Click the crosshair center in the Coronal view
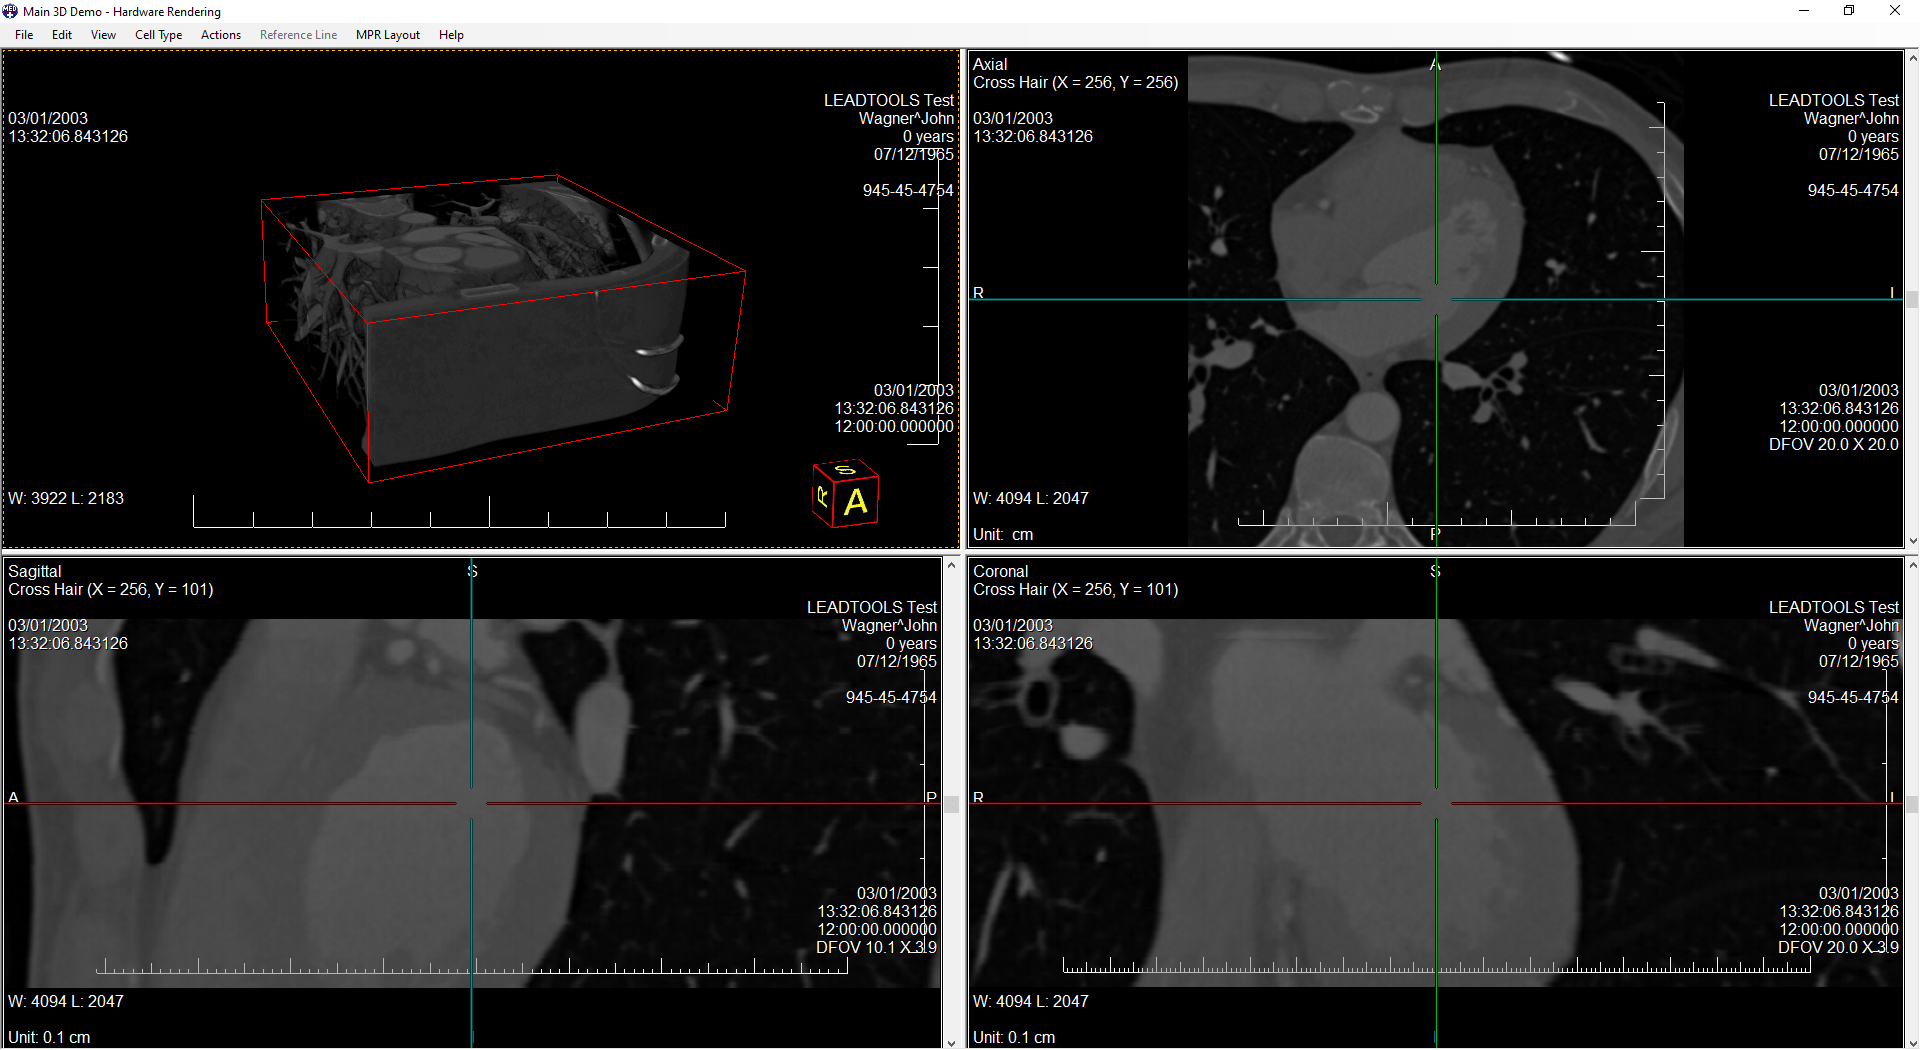Image resolution: width=1920 pixels, height=1050 pixels. [x=1436, y=802]
